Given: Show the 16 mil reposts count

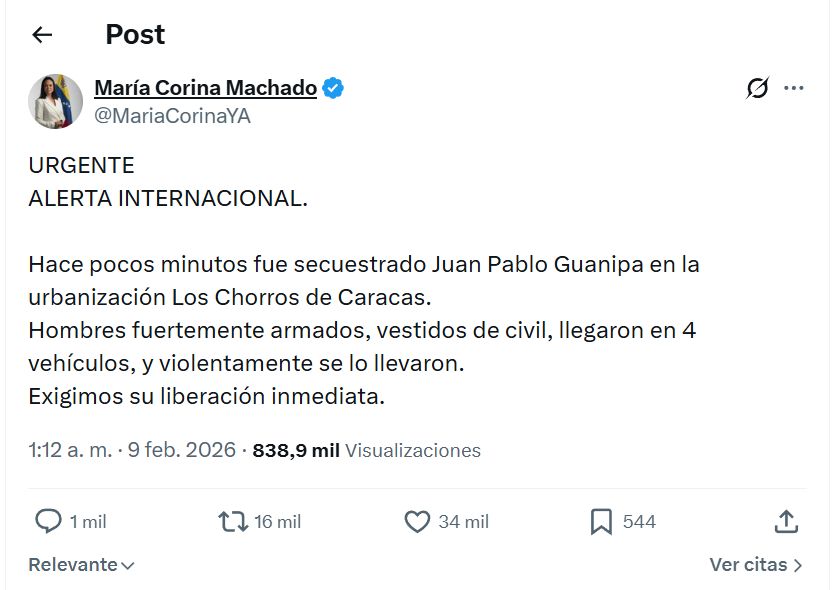Looking at the screenshot, I should pyautogui.click(x=277, y=521).
